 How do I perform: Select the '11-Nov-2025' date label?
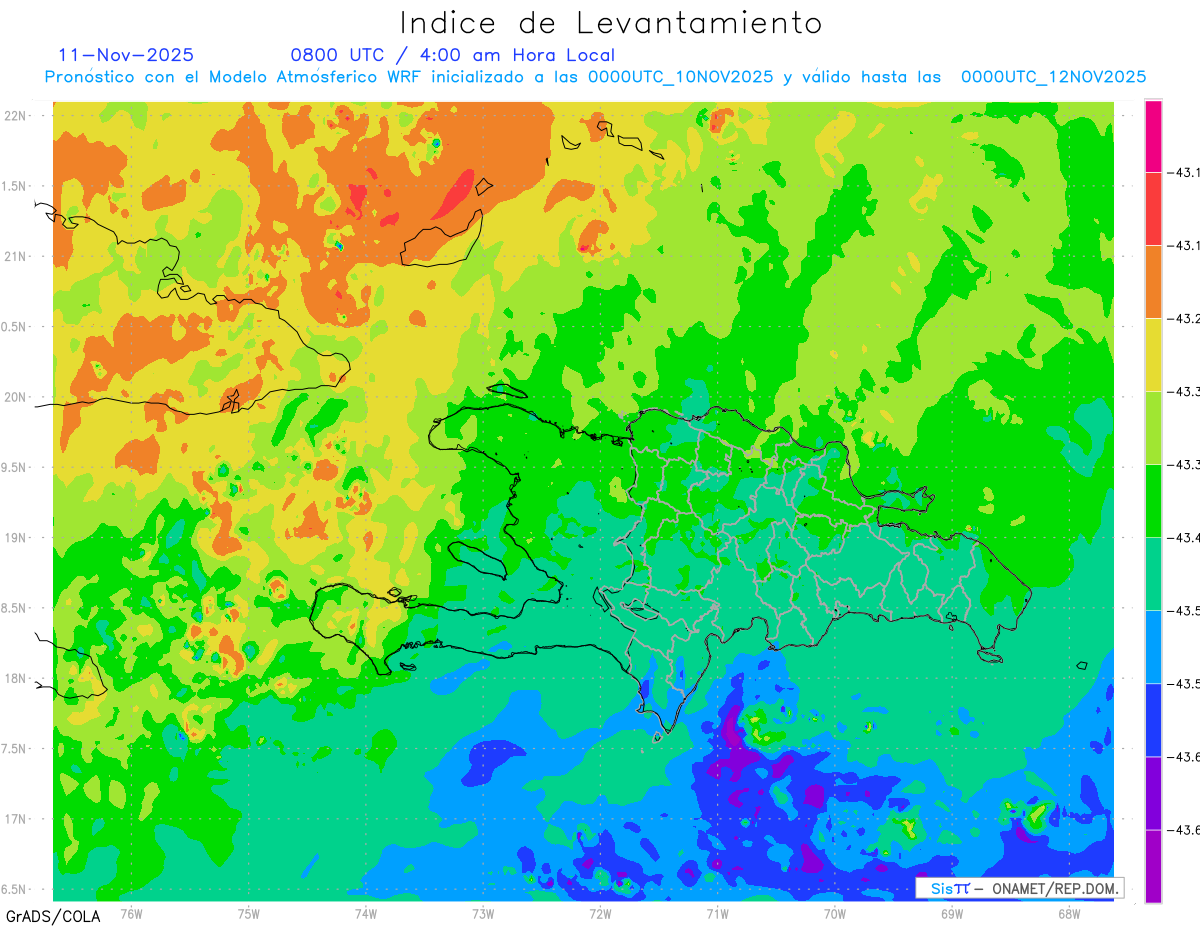pyautogui.click(x=127, y=55)
